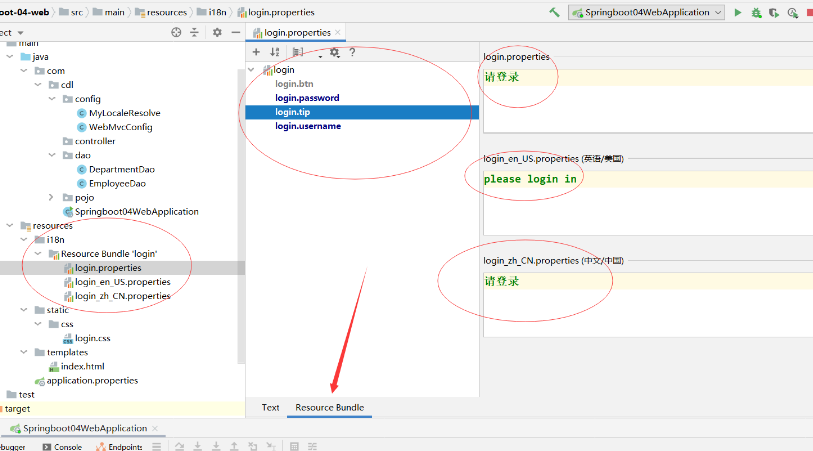Click the locate file crosshair icon
This screenshot has width=813, height=451.
click(176, 32)
